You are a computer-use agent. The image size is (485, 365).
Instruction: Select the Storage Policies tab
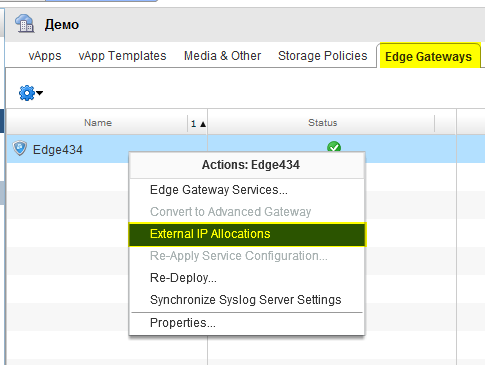pos(323,56)
